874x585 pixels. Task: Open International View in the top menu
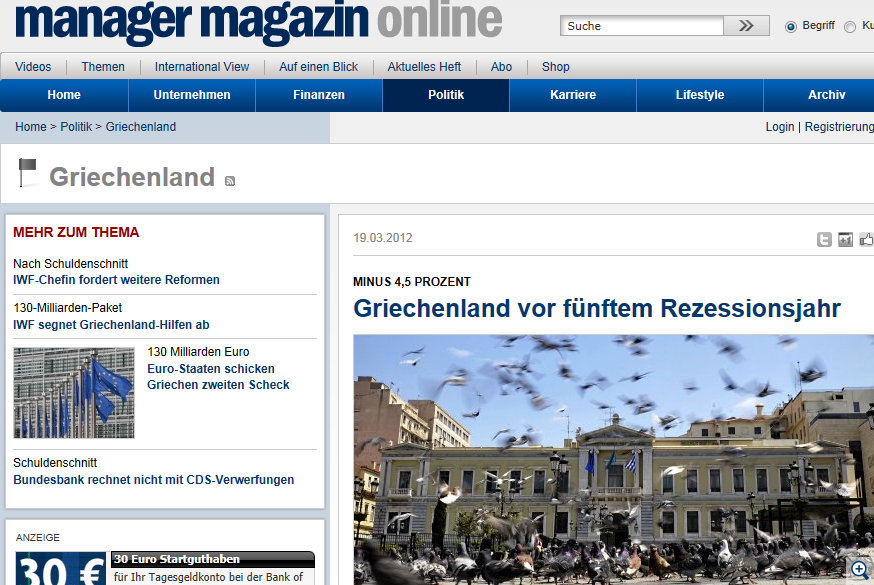pyautogui.click(x=202, y=67)
